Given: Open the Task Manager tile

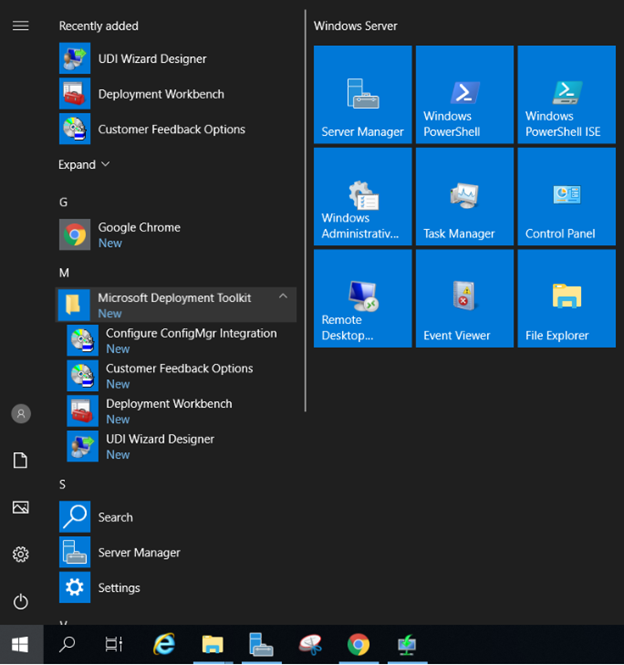Looking at the screenshot, I should 465,196.
